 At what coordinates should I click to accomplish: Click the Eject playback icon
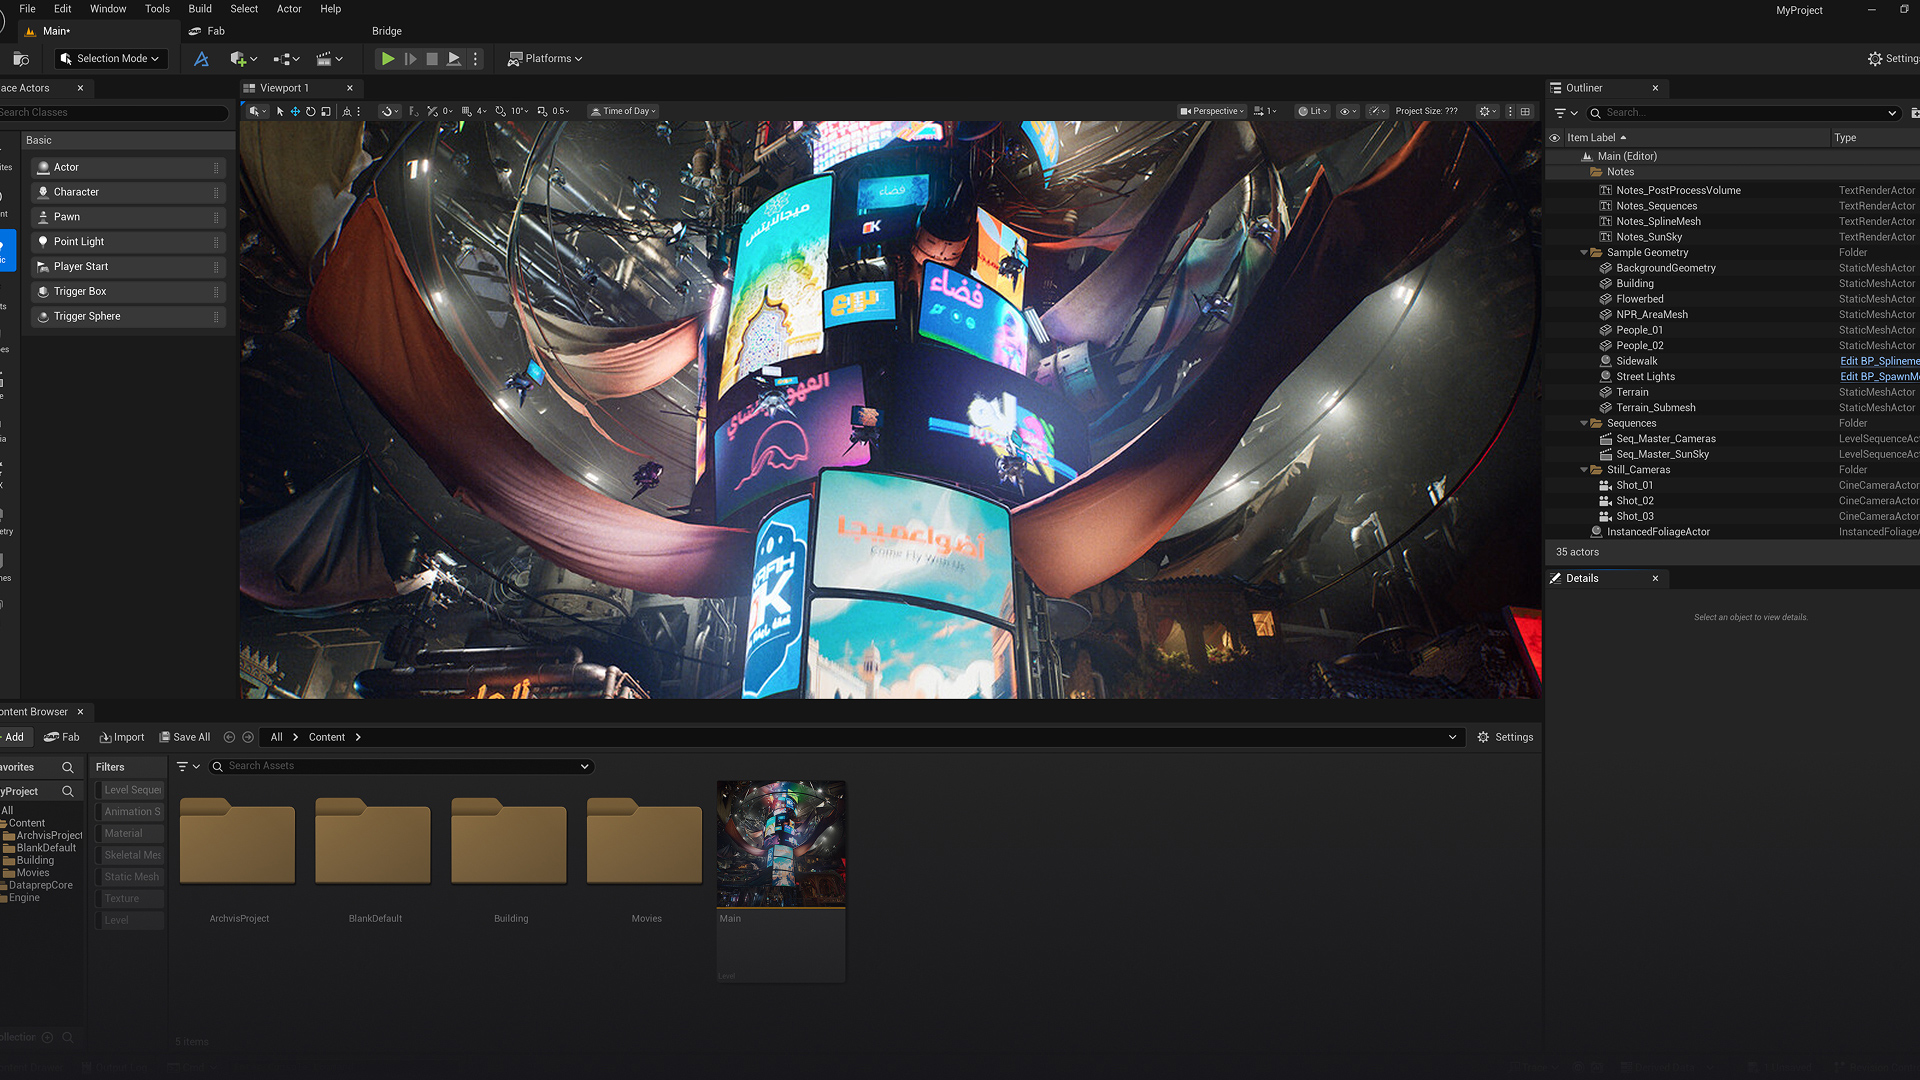coord(454,59)
